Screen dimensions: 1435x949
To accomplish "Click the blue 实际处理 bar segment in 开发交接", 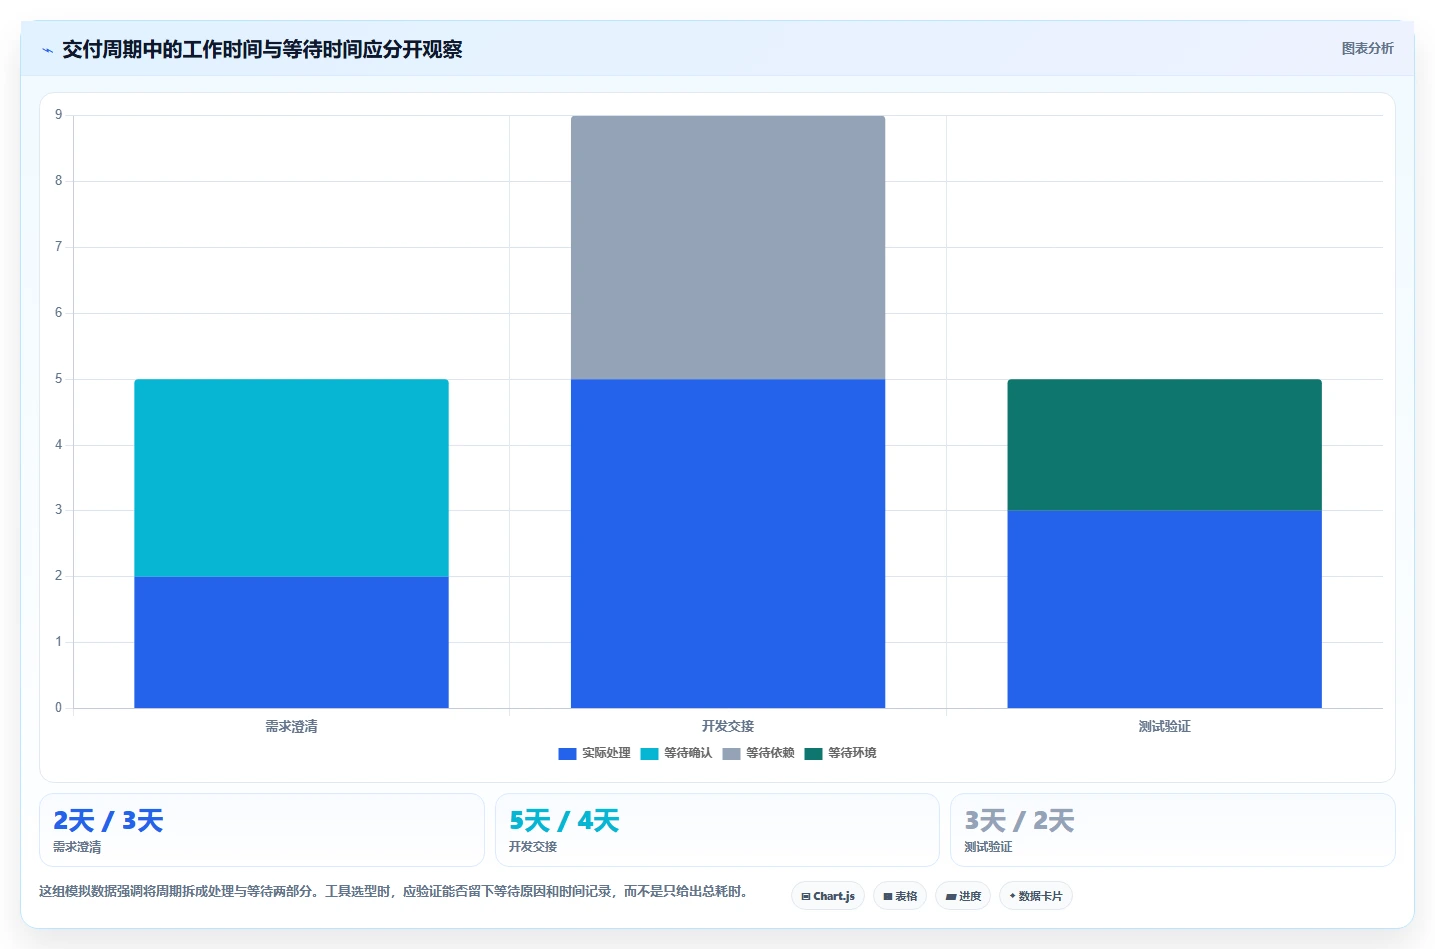I will (x=728, y=544).
